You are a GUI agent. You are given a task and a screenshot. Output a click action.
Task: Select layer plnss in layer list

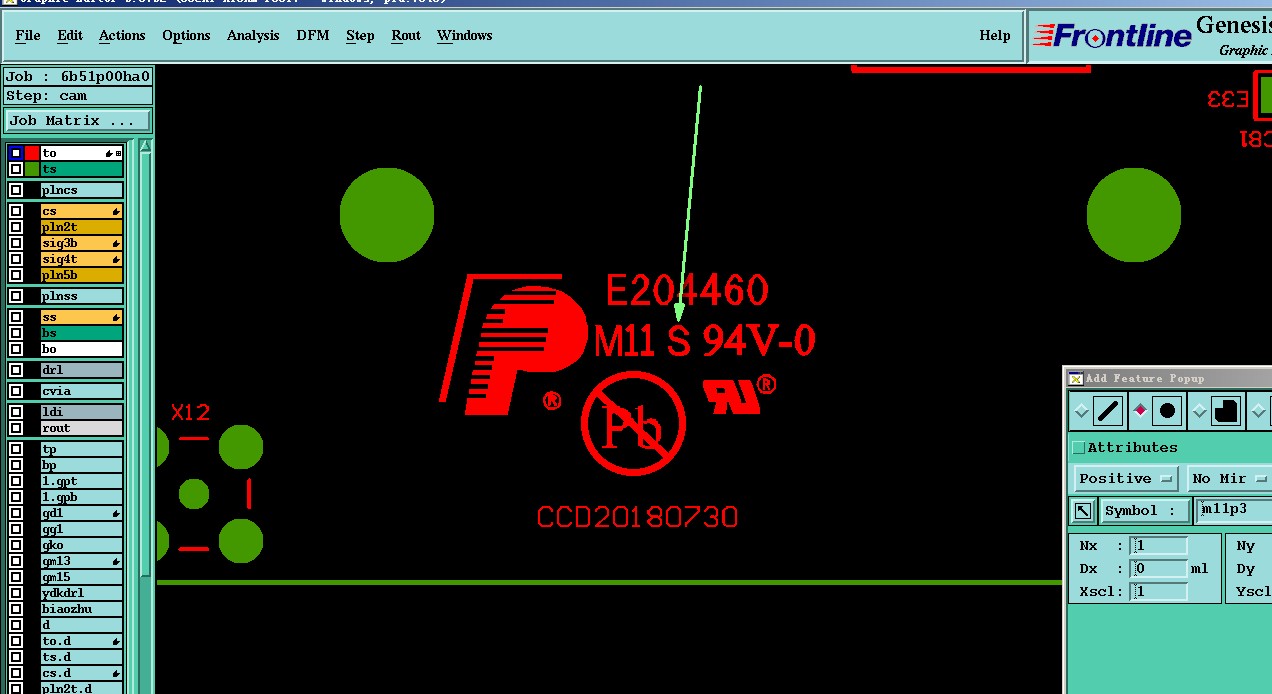(81, 296)
